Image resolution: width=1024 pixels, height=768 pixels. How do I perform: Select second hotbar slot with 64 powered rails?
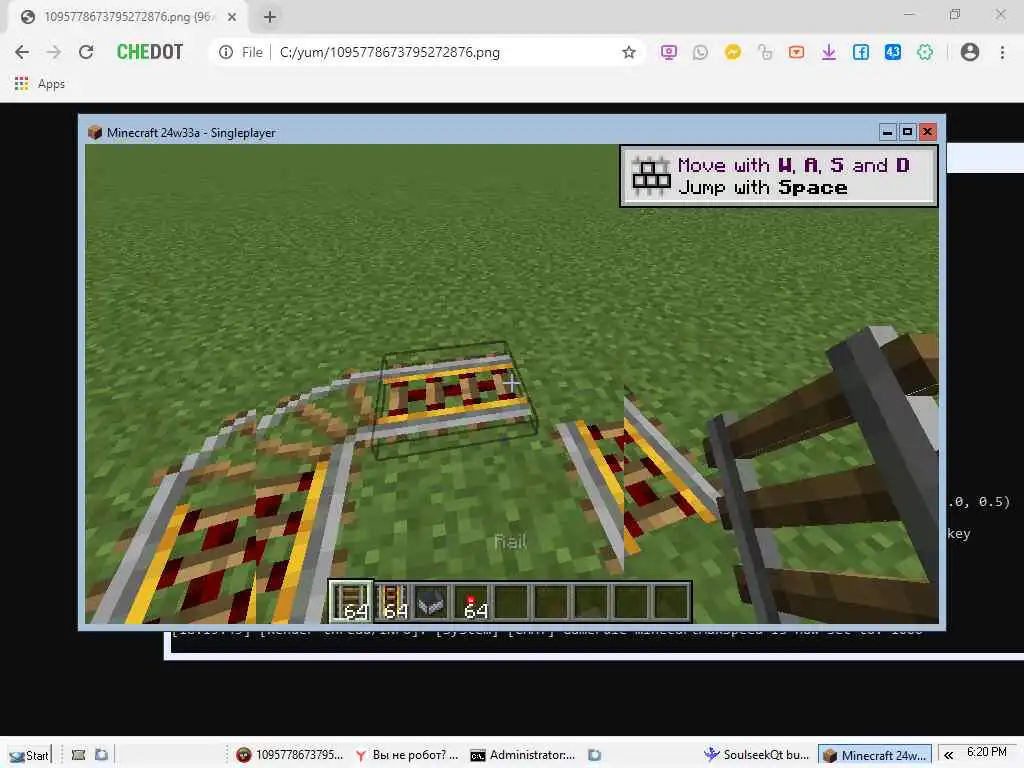pos(394,601)
